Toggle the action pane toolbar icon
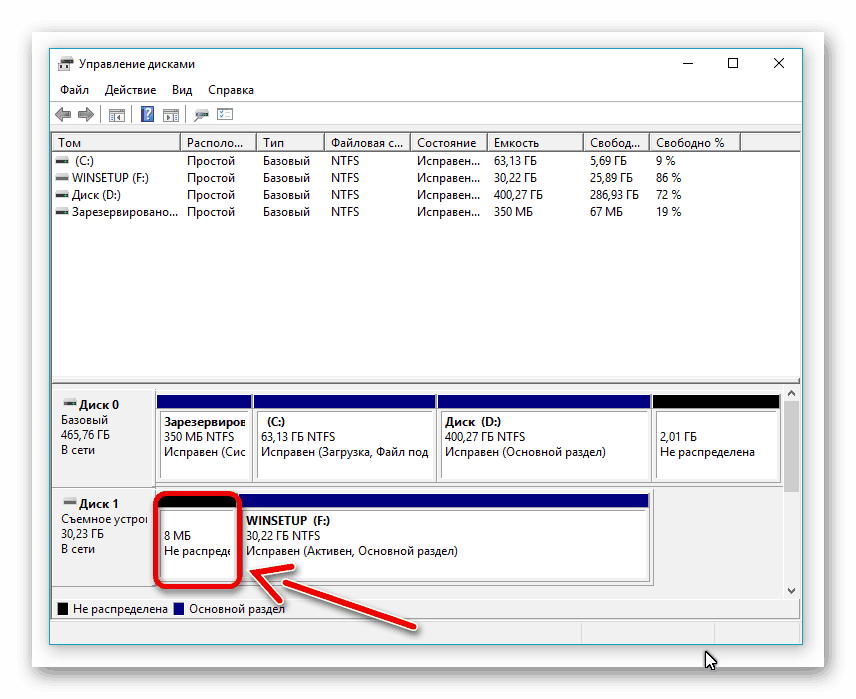Viewport: 856px width, 699px height. coord(171,115)
